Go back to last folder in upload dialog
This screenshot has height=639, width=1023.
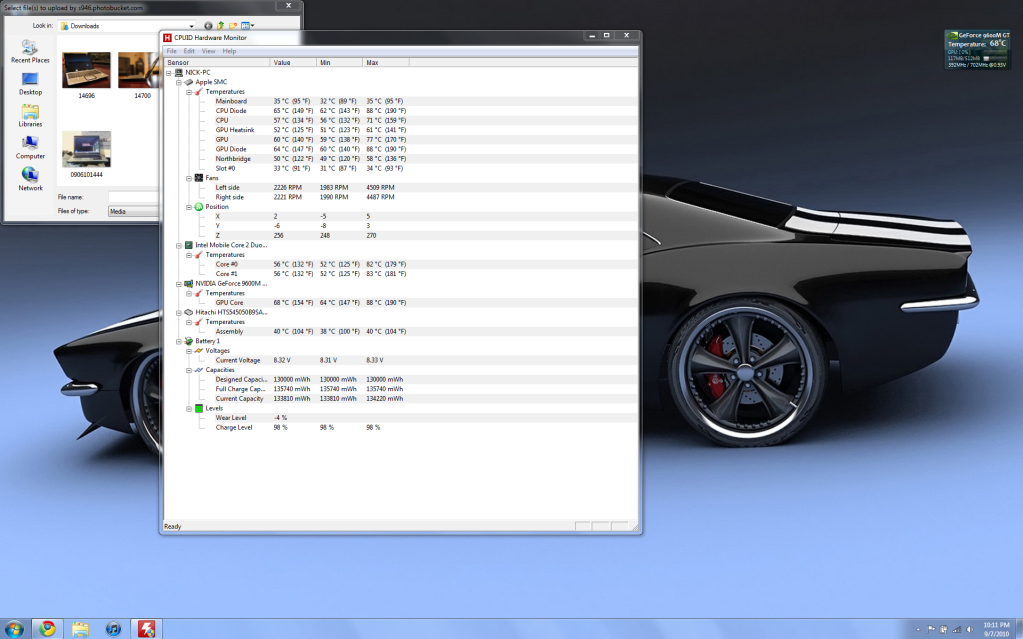point(208,26)
